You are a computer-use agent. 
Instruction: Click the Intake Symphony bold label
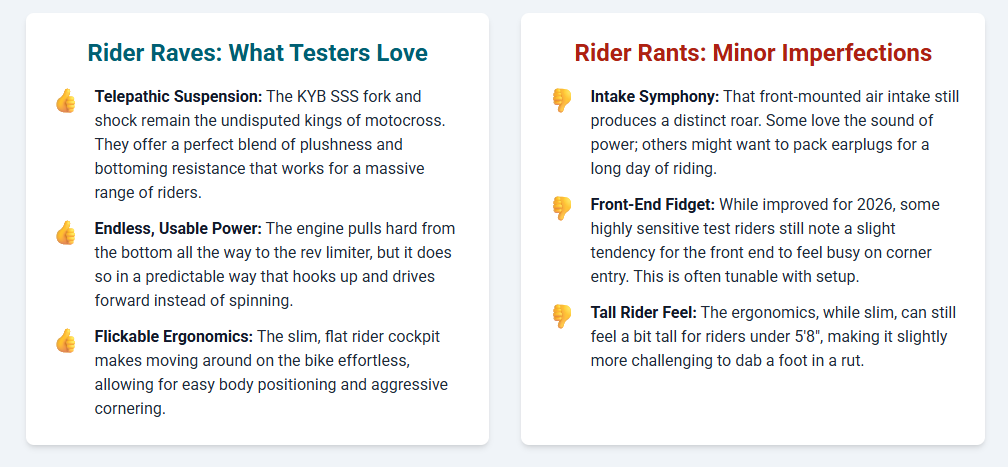click(x=655, y=97)
